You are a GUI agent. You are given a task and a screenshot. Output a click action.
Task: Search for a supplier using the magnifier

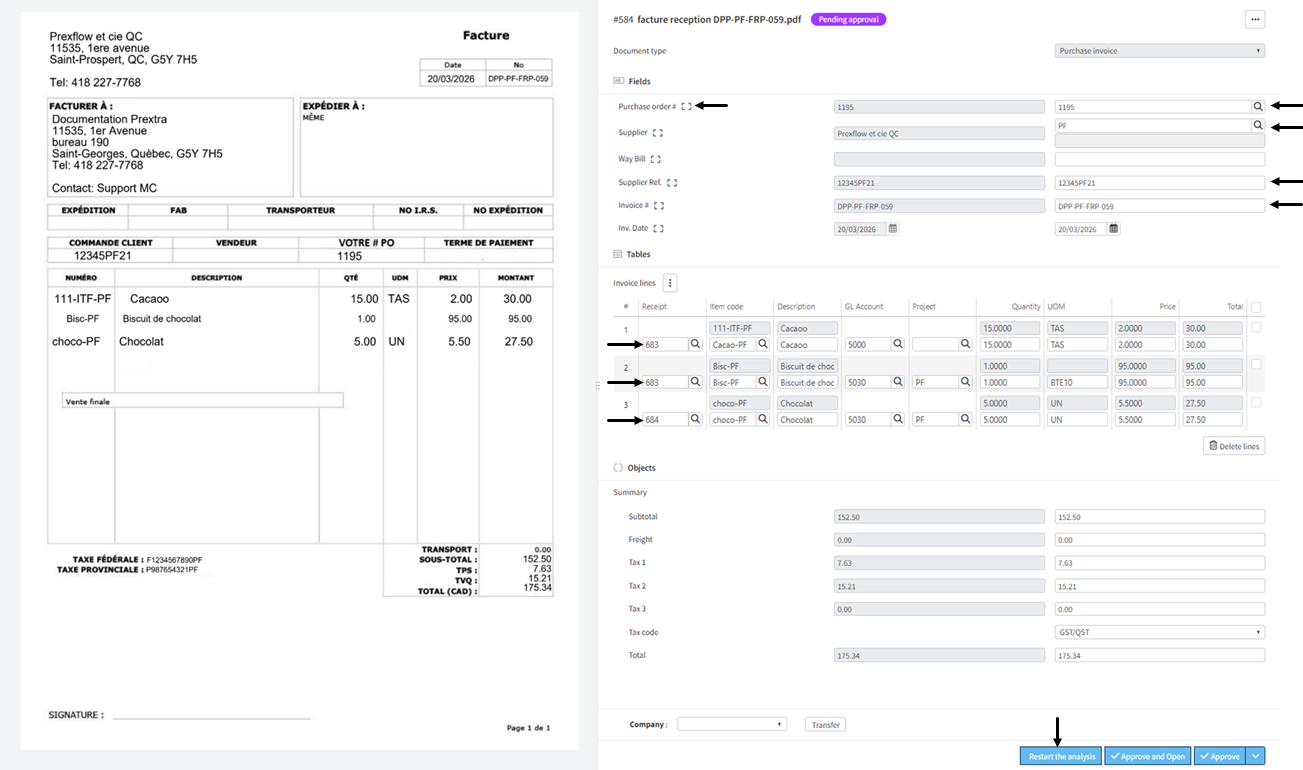tap(1259, 125)
